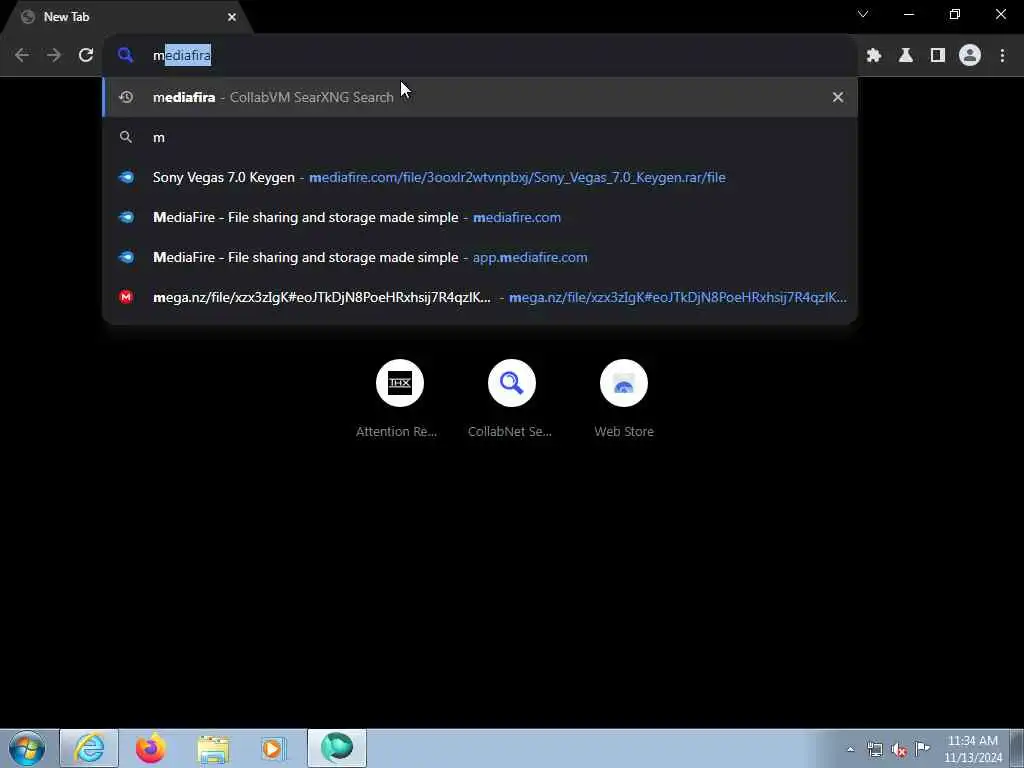Reload the page with the refresh icon
Screen dimensions: 1024x768
[x=86, y=56]
